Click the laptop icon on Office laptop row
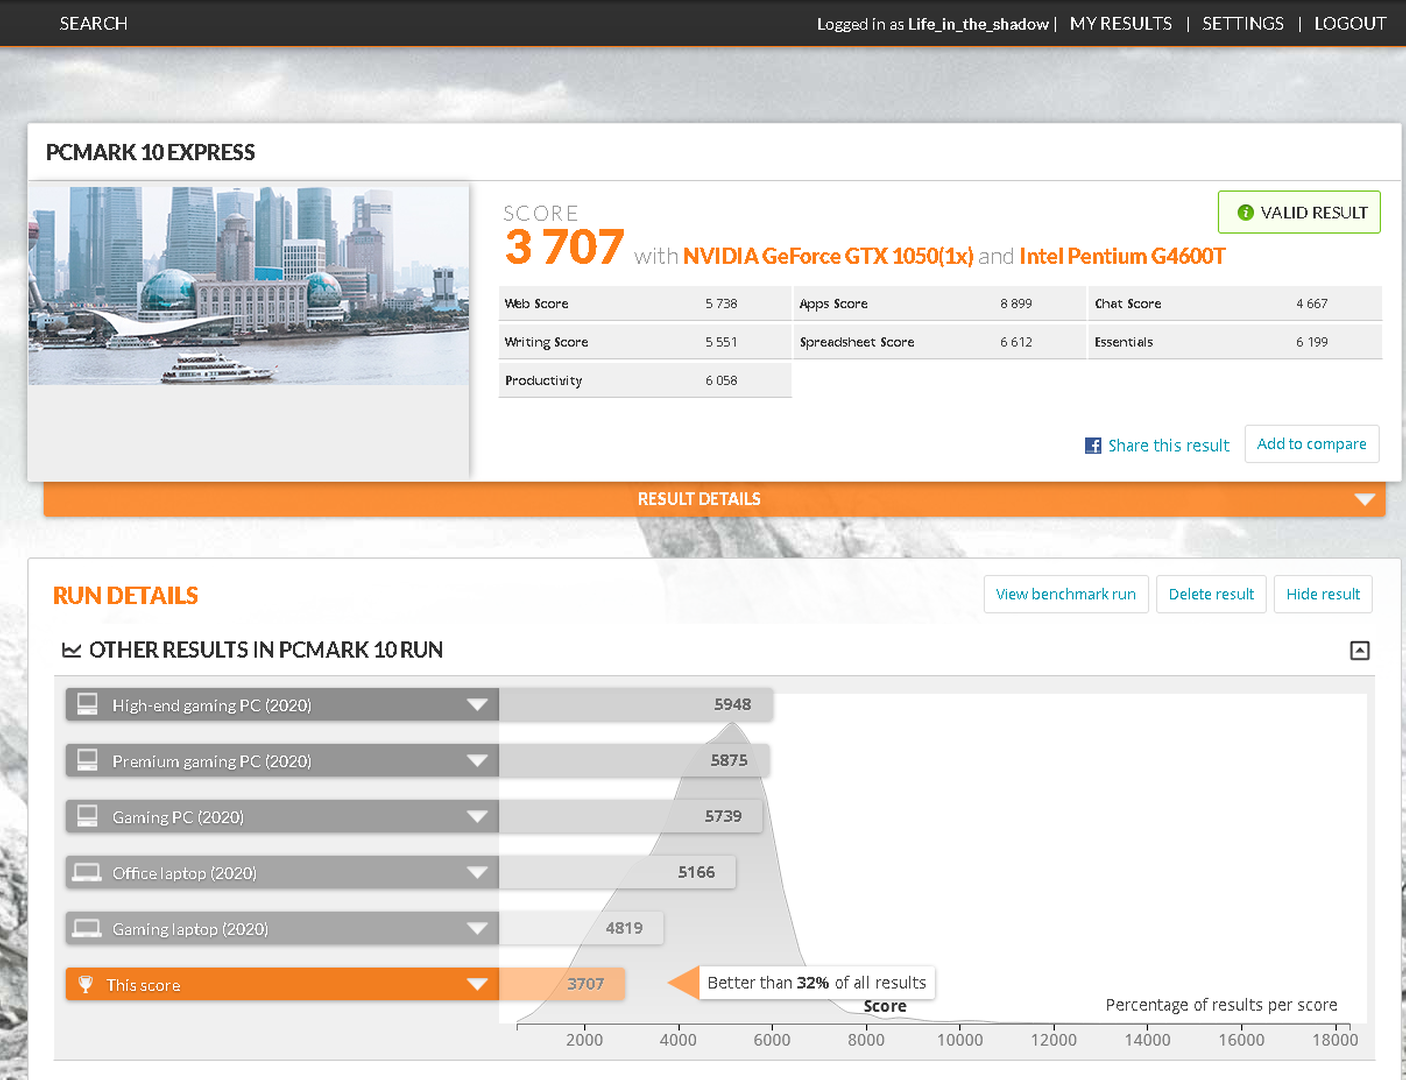1406x1080 pixels. coord(87,872)
